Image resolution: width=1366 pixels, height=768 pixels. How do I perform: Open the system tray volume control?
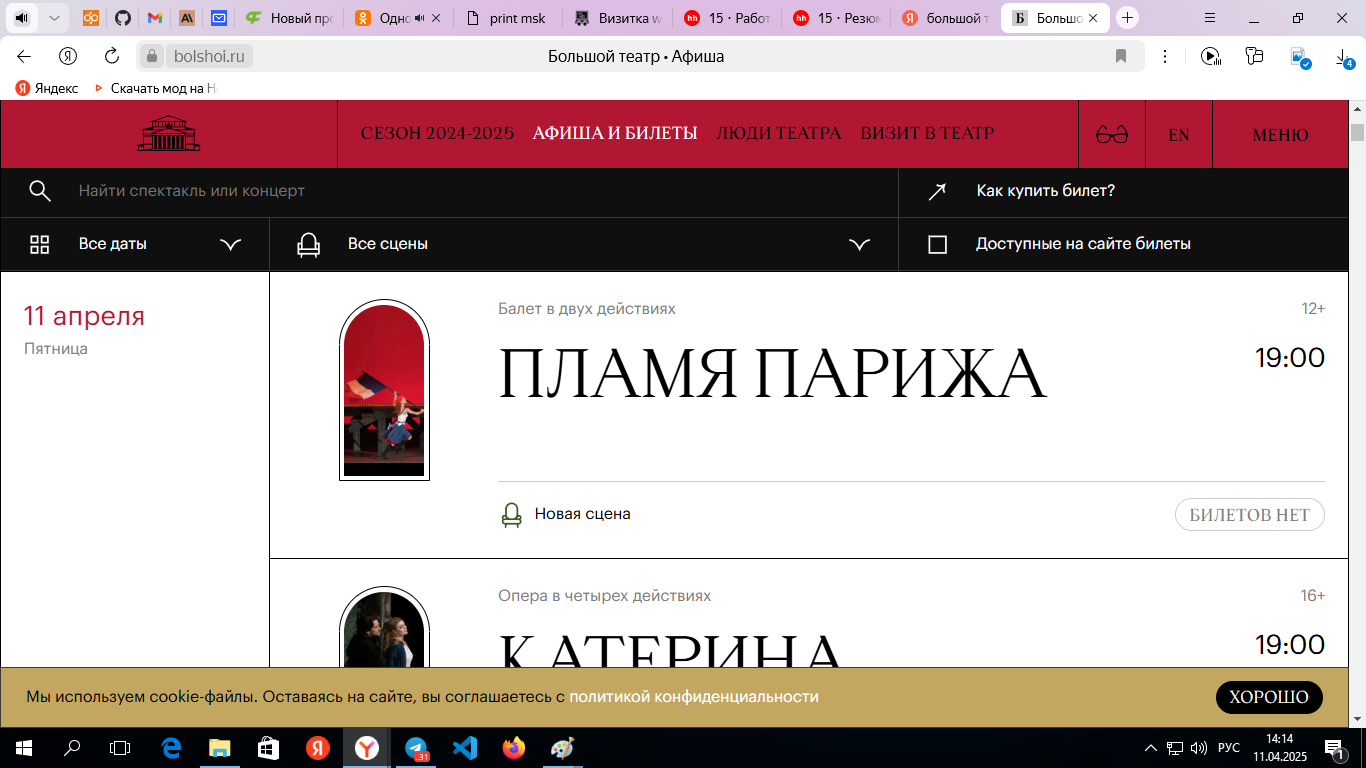pos(1199,748)
